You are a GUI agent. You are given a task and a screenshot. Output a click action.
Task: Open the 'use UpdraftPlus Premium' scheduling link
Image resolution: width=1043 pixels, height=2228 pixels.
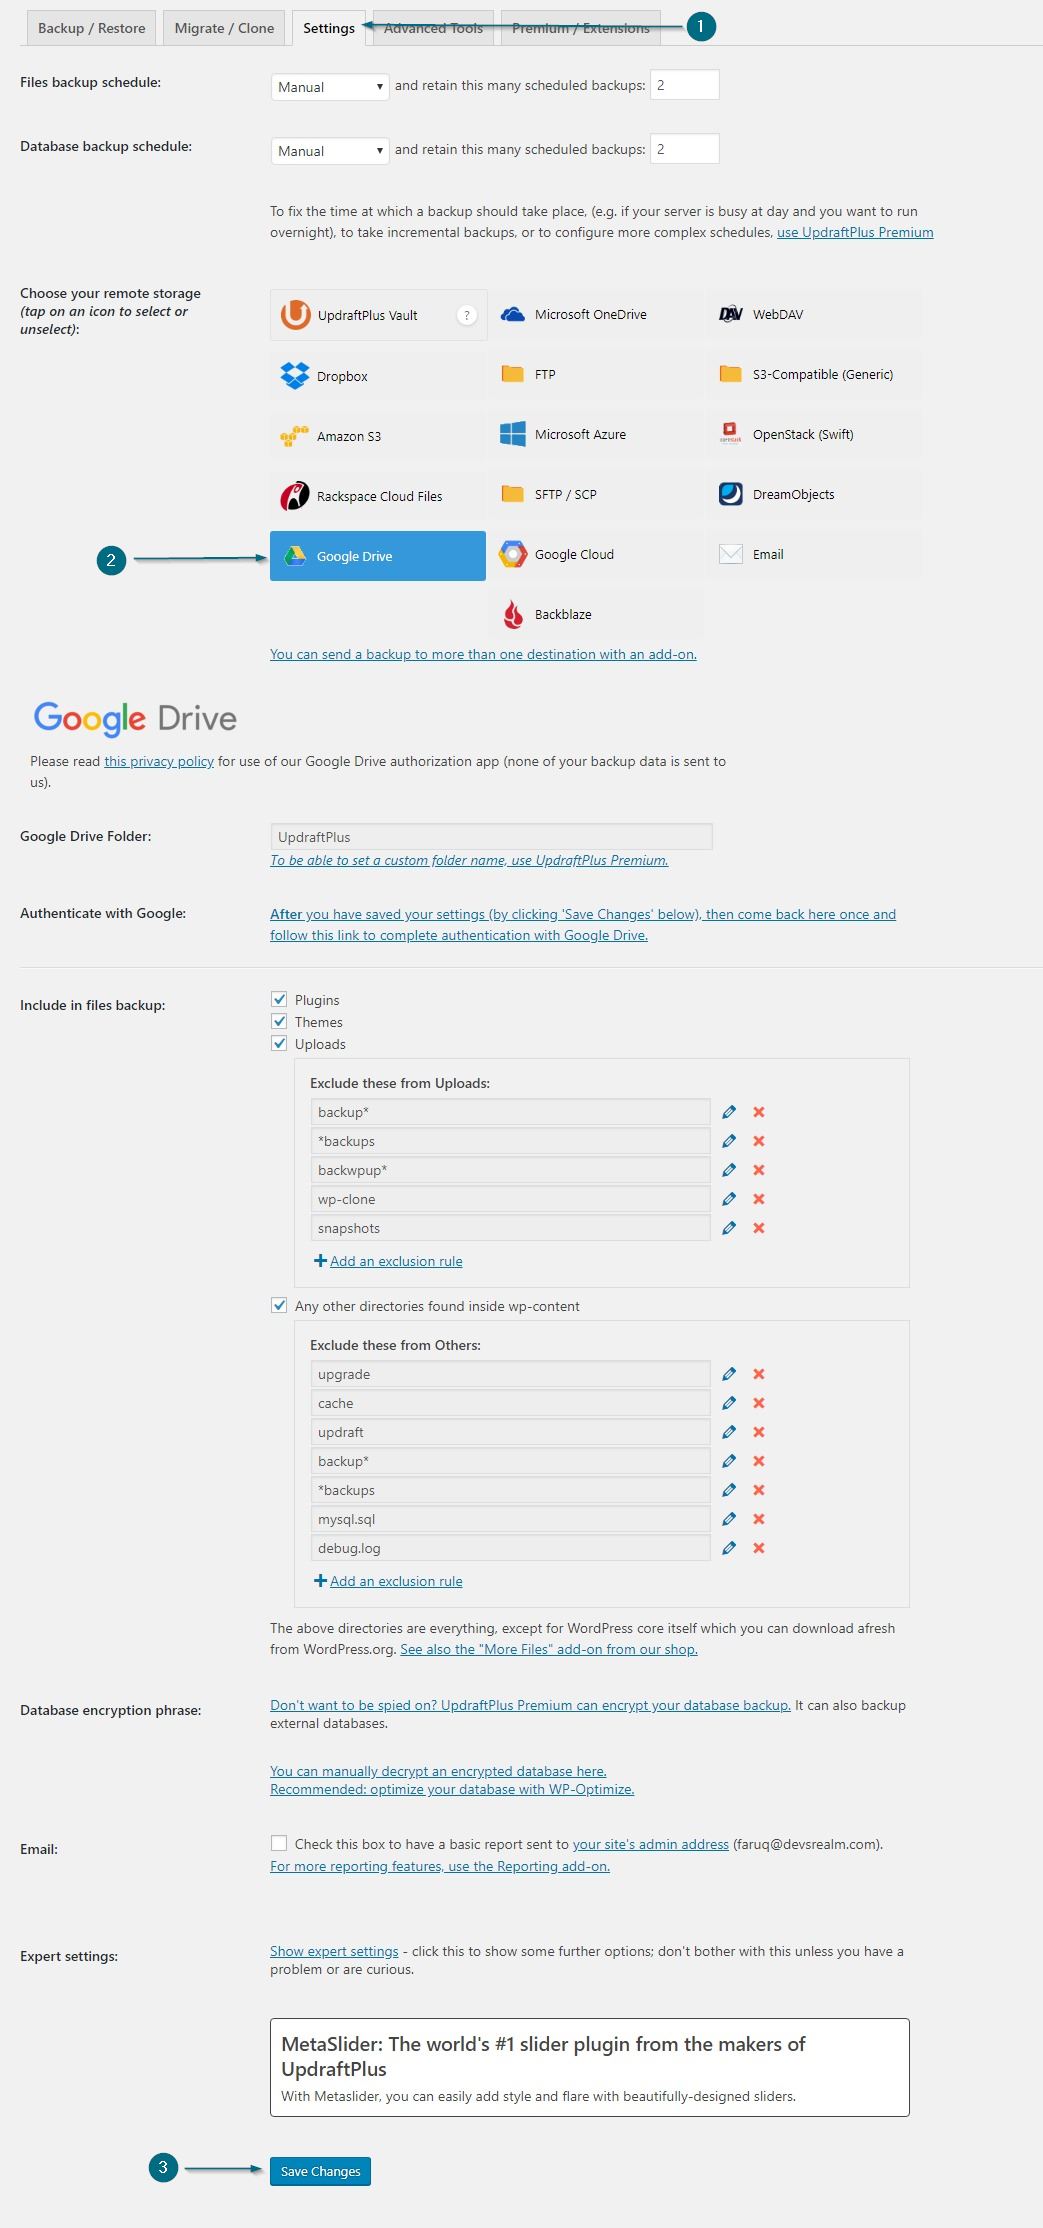[x=855, y=232]
